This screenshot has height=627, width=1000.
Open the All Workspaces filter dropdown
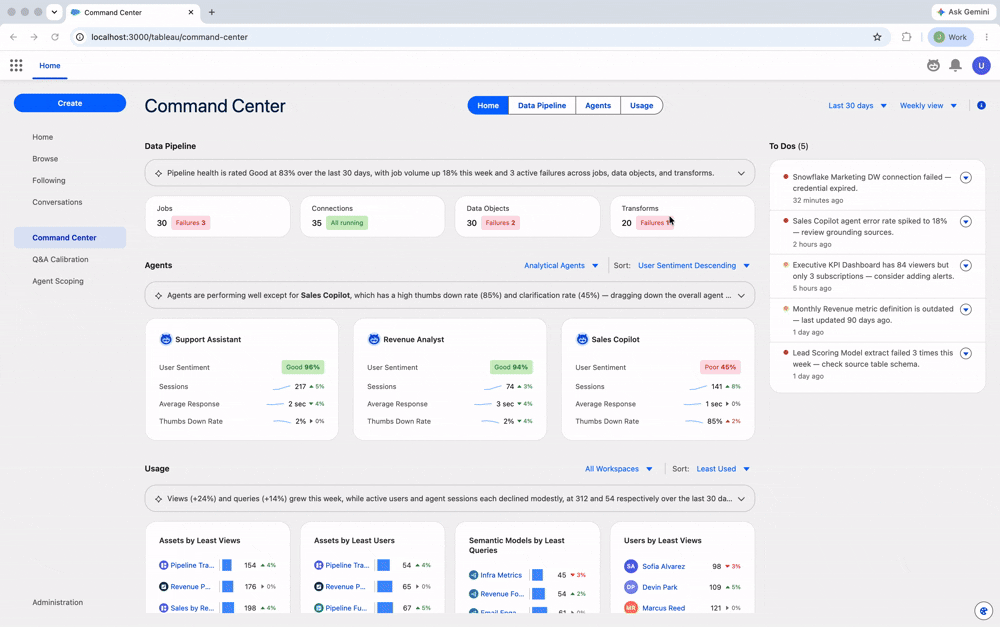point(619,469)
